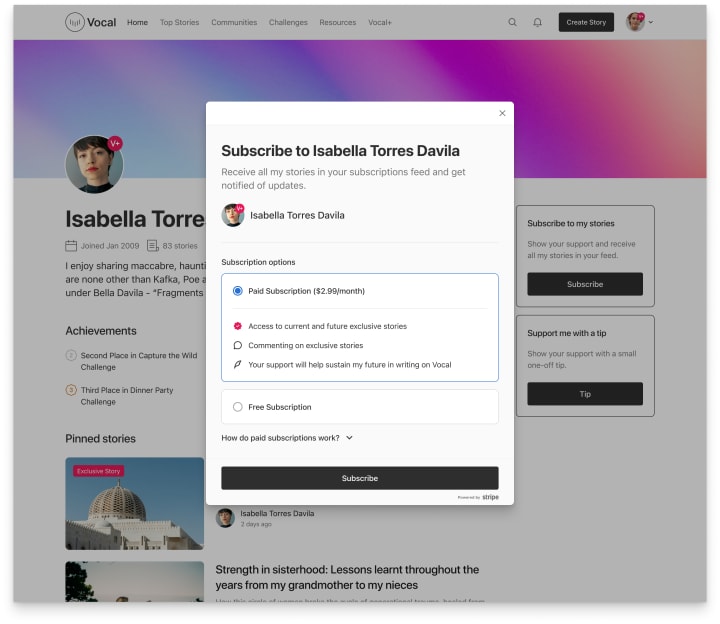Image resolution: width=720 pixels, height=624 pixels.
Task: Open the 'Strength in sisterhood' story title
Action: point(347,577)
